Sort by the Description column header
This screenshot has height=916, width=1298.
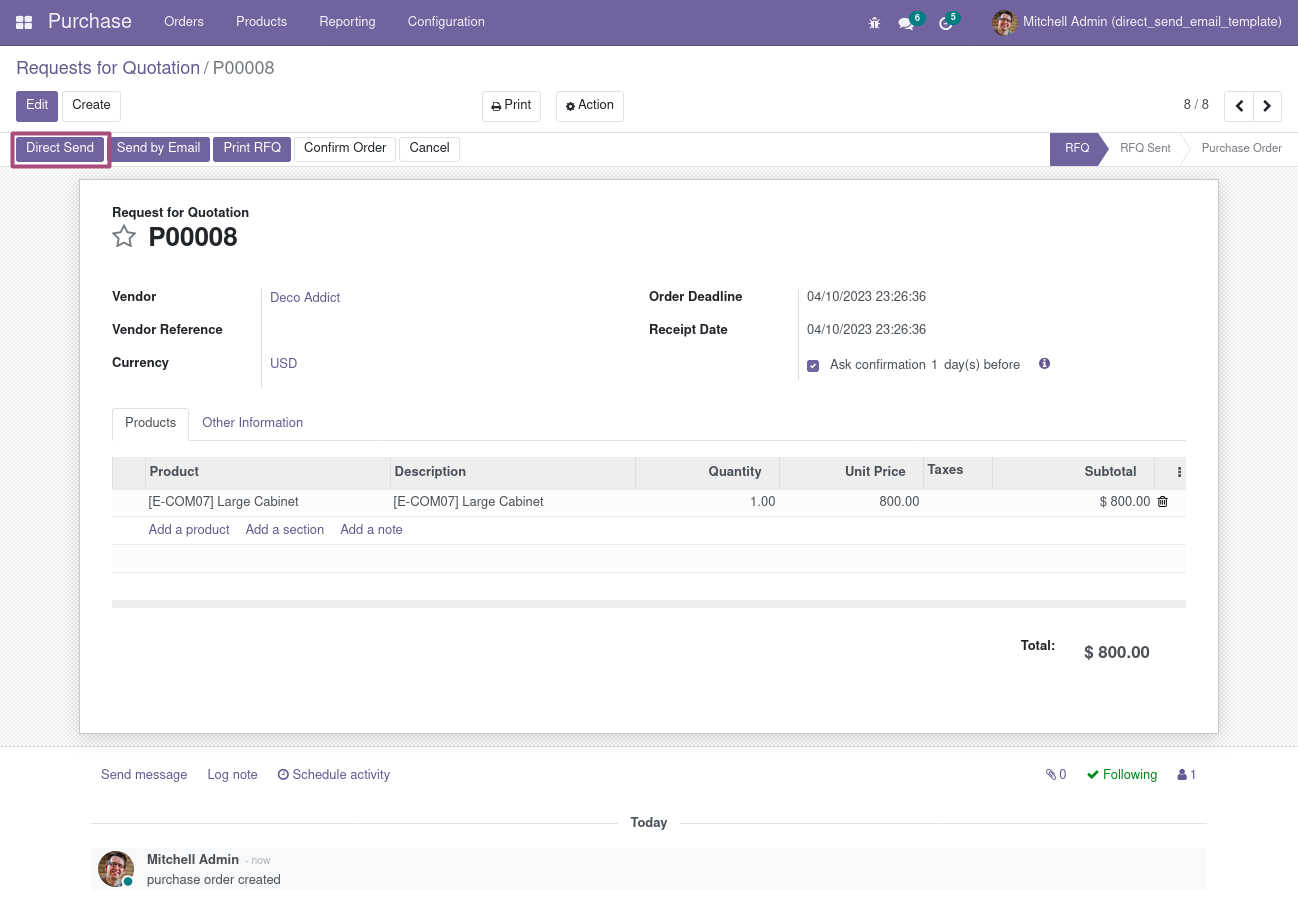tap(513, 472)
